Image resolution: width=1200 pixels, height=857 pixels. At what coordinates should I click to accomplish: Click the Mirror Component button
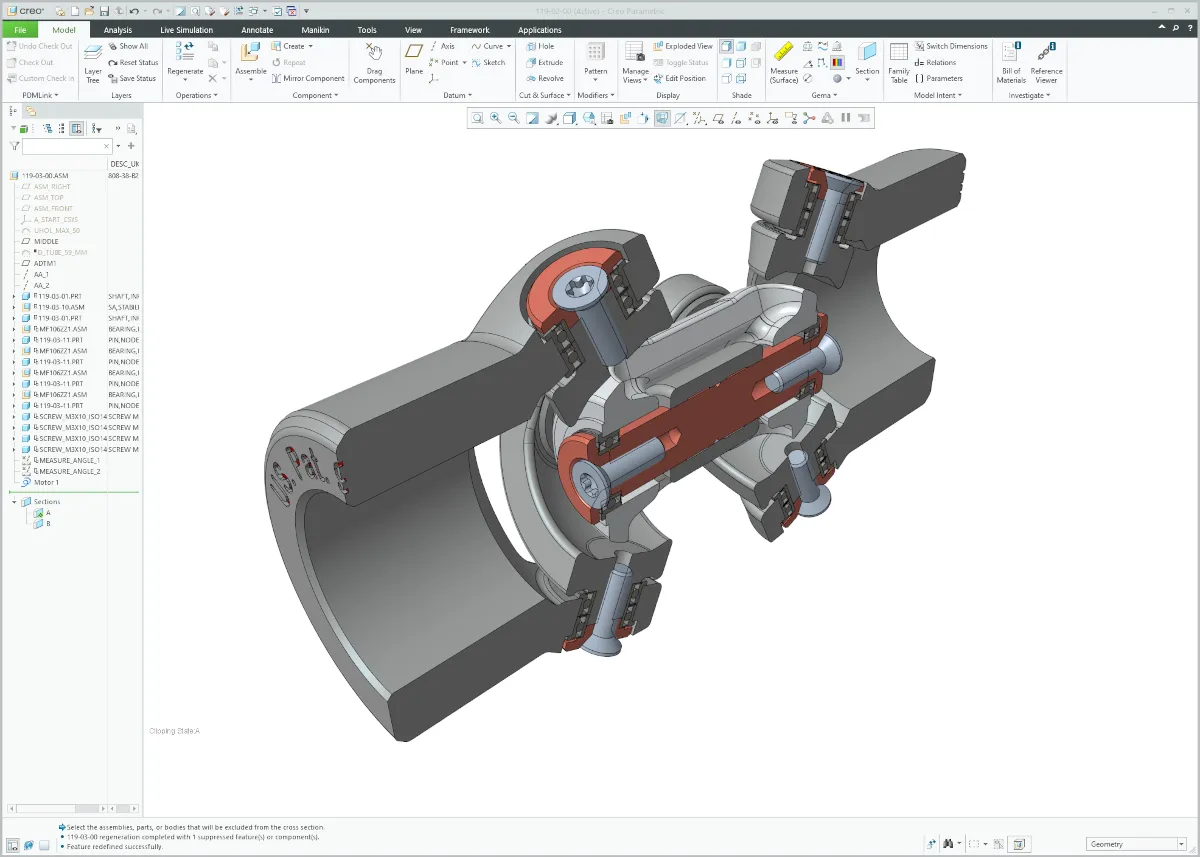click(x=307, y=78)
